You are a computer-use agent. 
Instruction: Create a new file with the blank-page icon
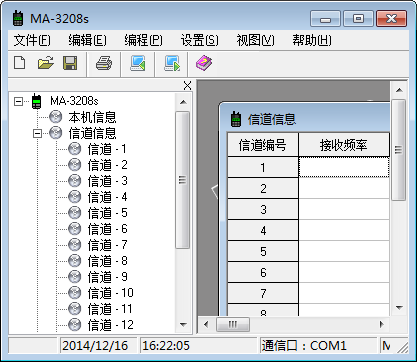point(20,63)
